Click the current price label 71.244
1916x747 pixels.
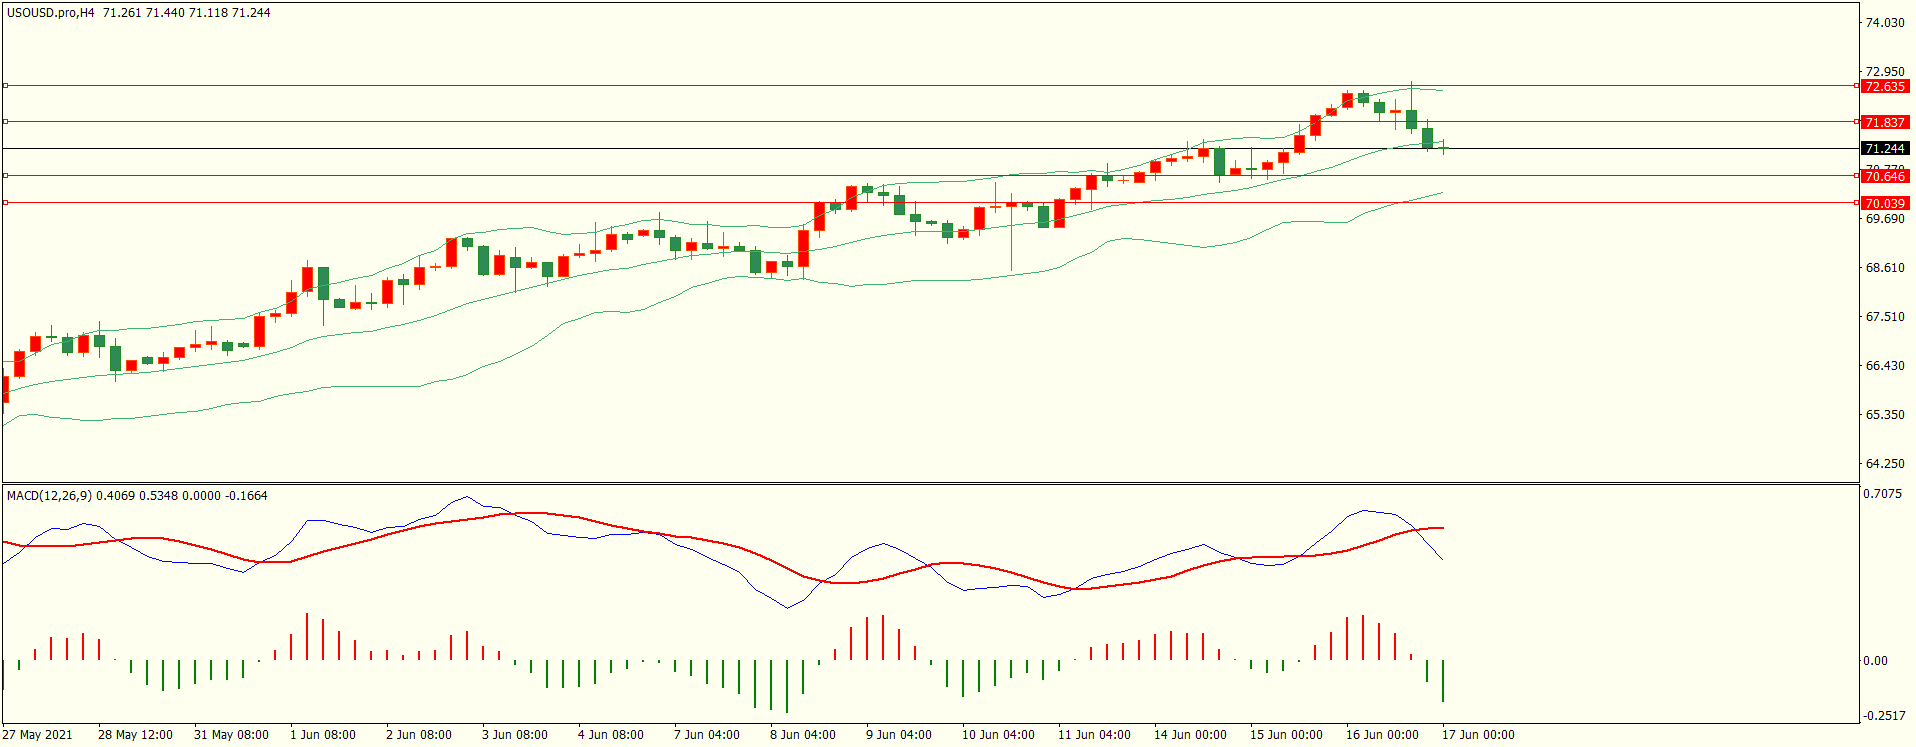point(1884,149)
